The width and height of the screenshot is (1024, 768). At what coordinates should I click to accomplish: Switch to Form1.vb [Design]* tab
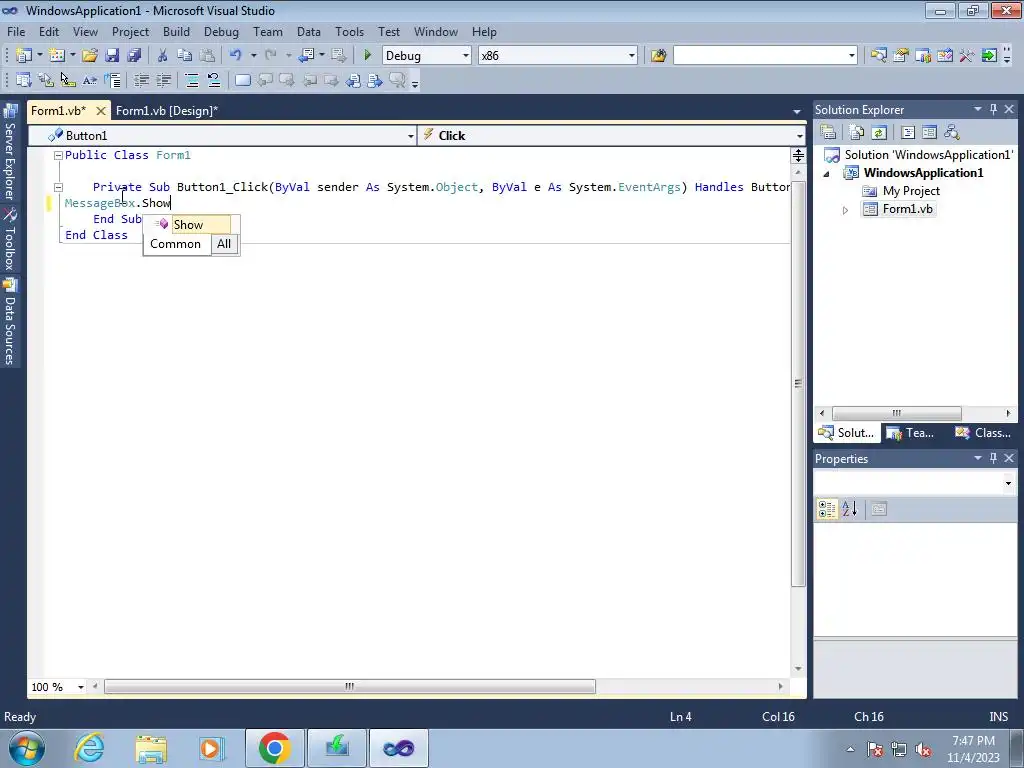point(167,110)
